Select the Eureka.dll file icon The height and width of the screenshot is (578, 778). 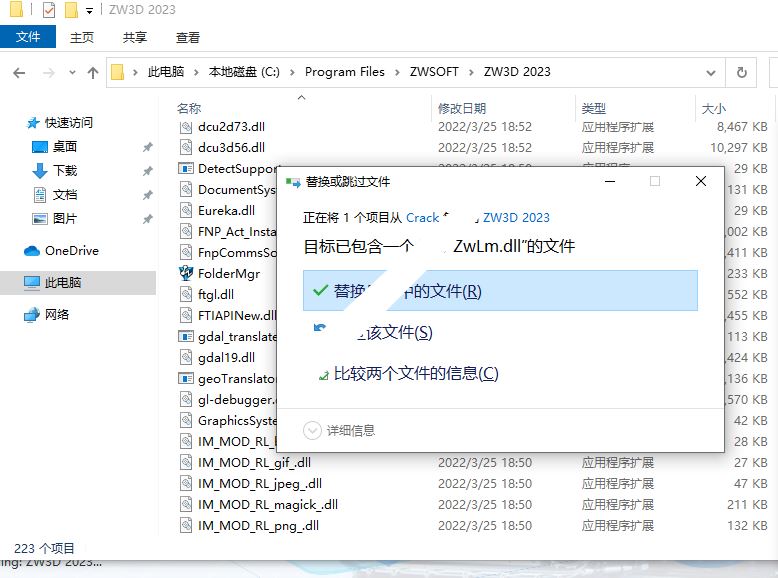coord(186,211)
